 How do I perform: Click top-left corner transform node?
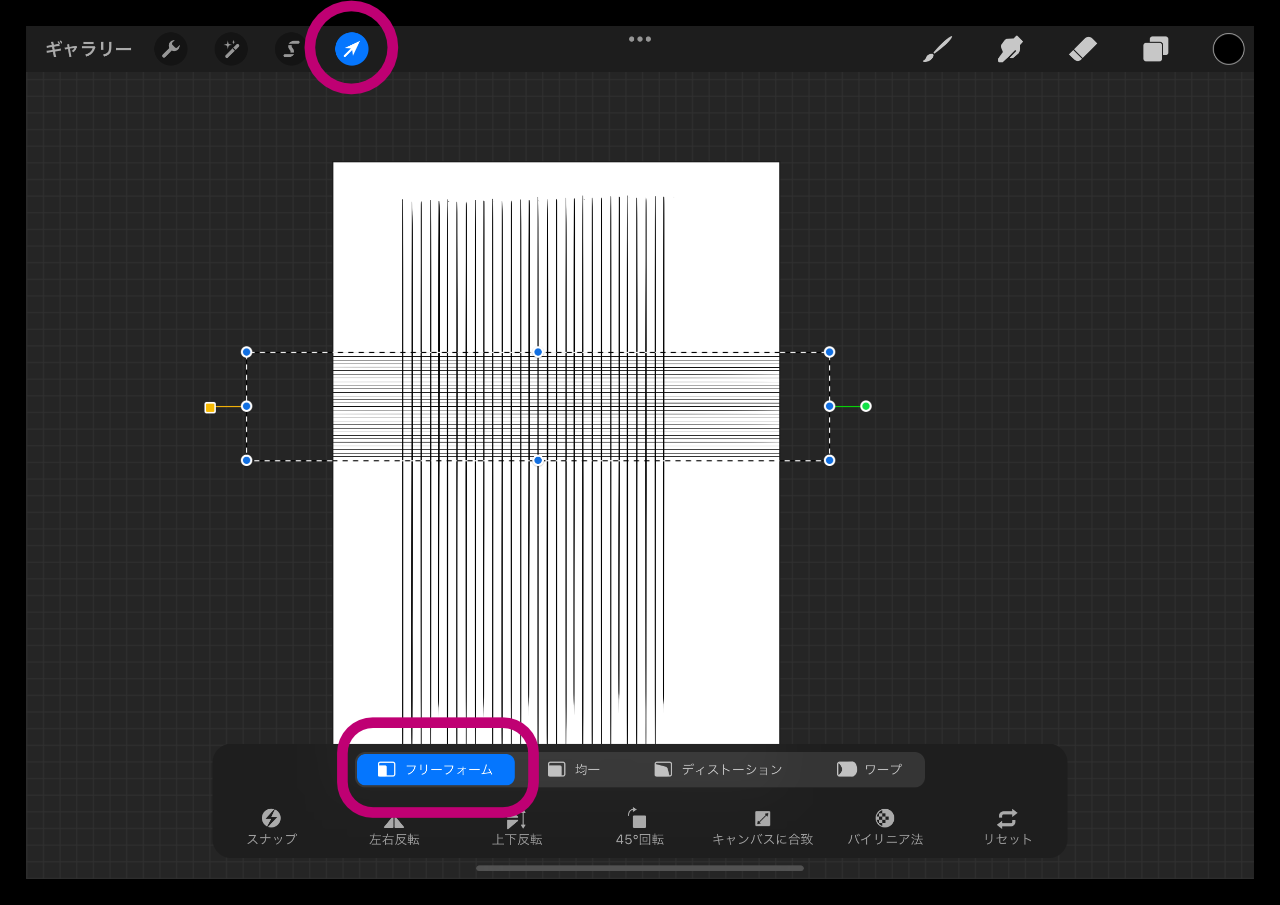point(247,352)
